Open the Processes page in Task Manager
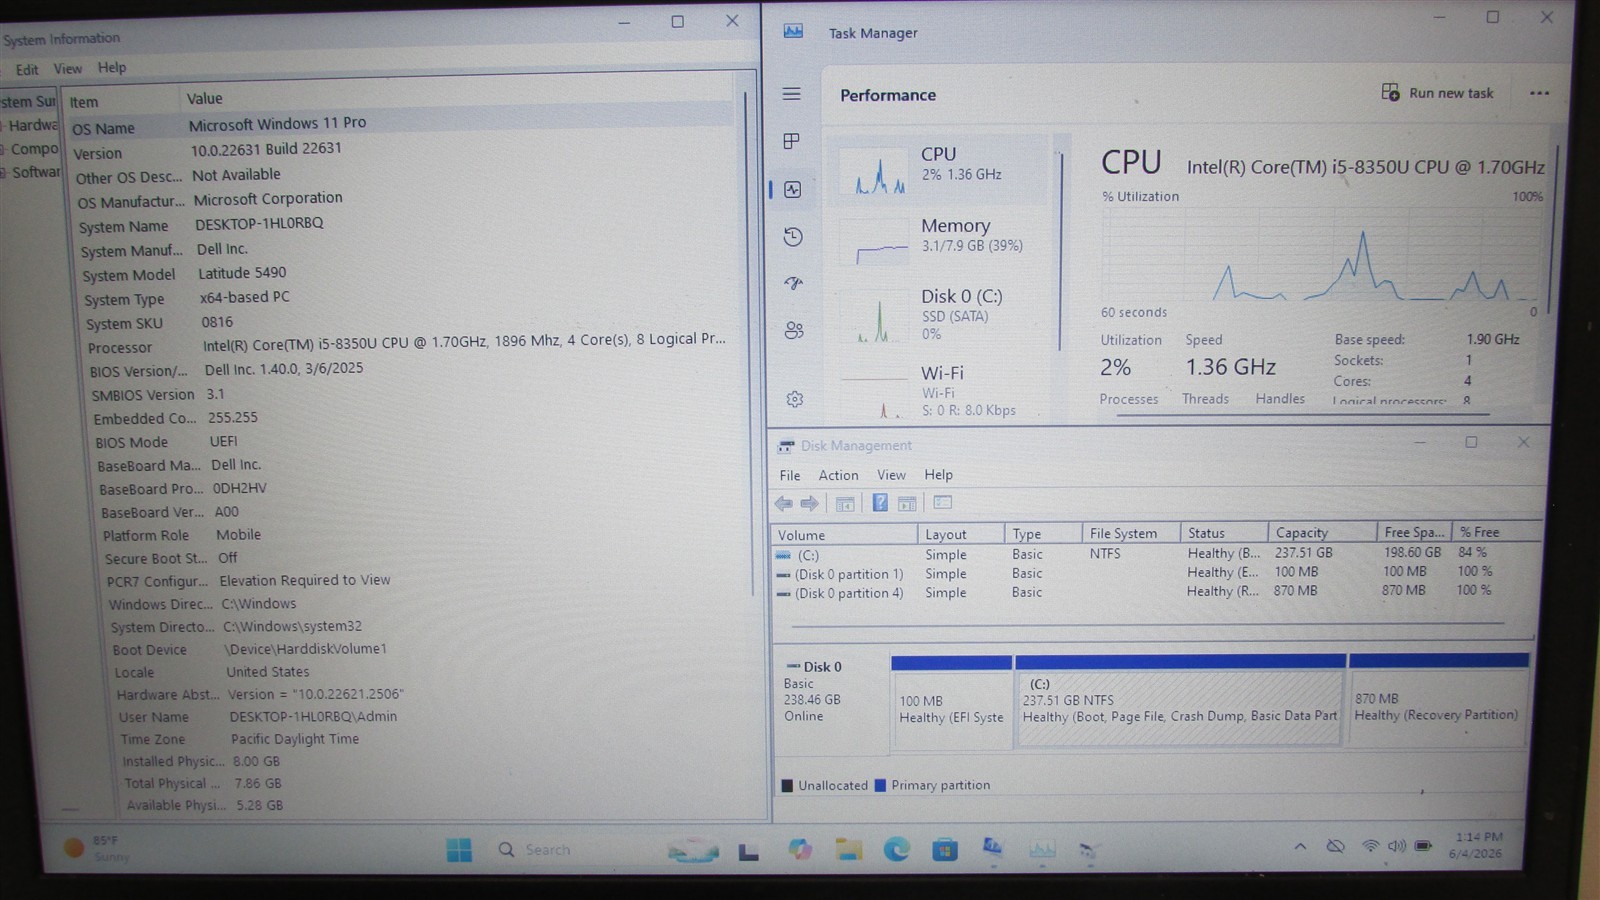This screenshot has height=900, width=1600. (x=791, y=141)
